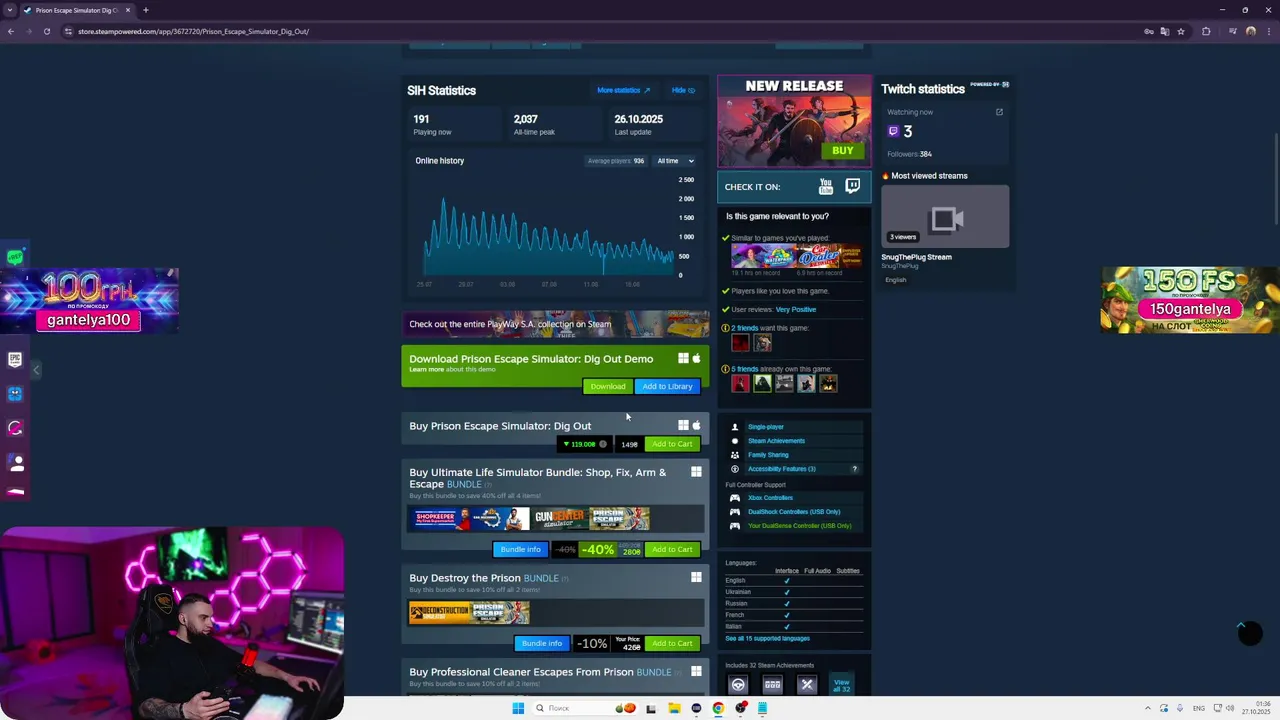This screenshot has height=720, width=1280.
Task: Open the Windows Start menu
Action: (x=518, y=708)
